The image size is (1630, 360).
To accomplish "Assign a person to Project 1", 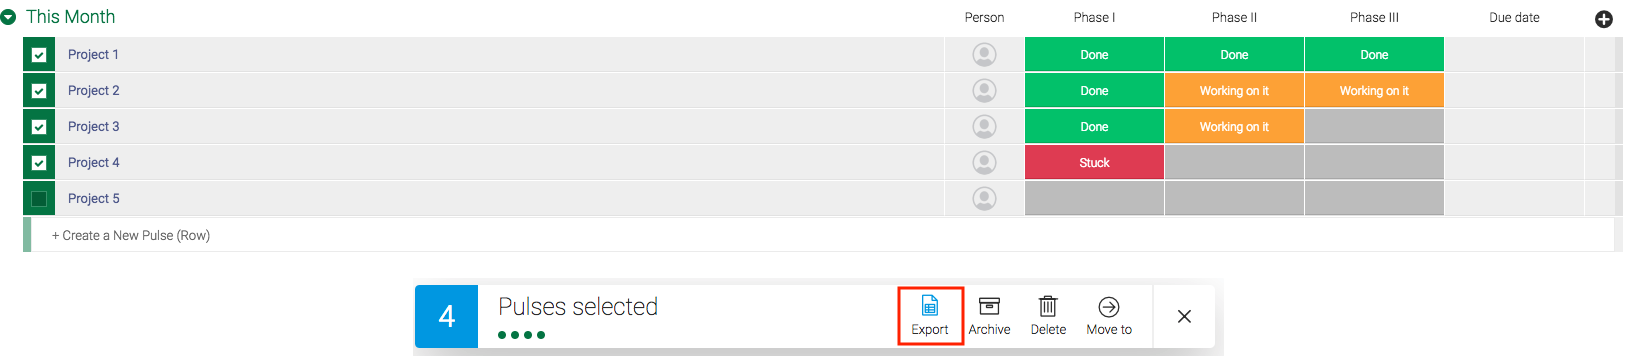I will (x=984, y=54).
